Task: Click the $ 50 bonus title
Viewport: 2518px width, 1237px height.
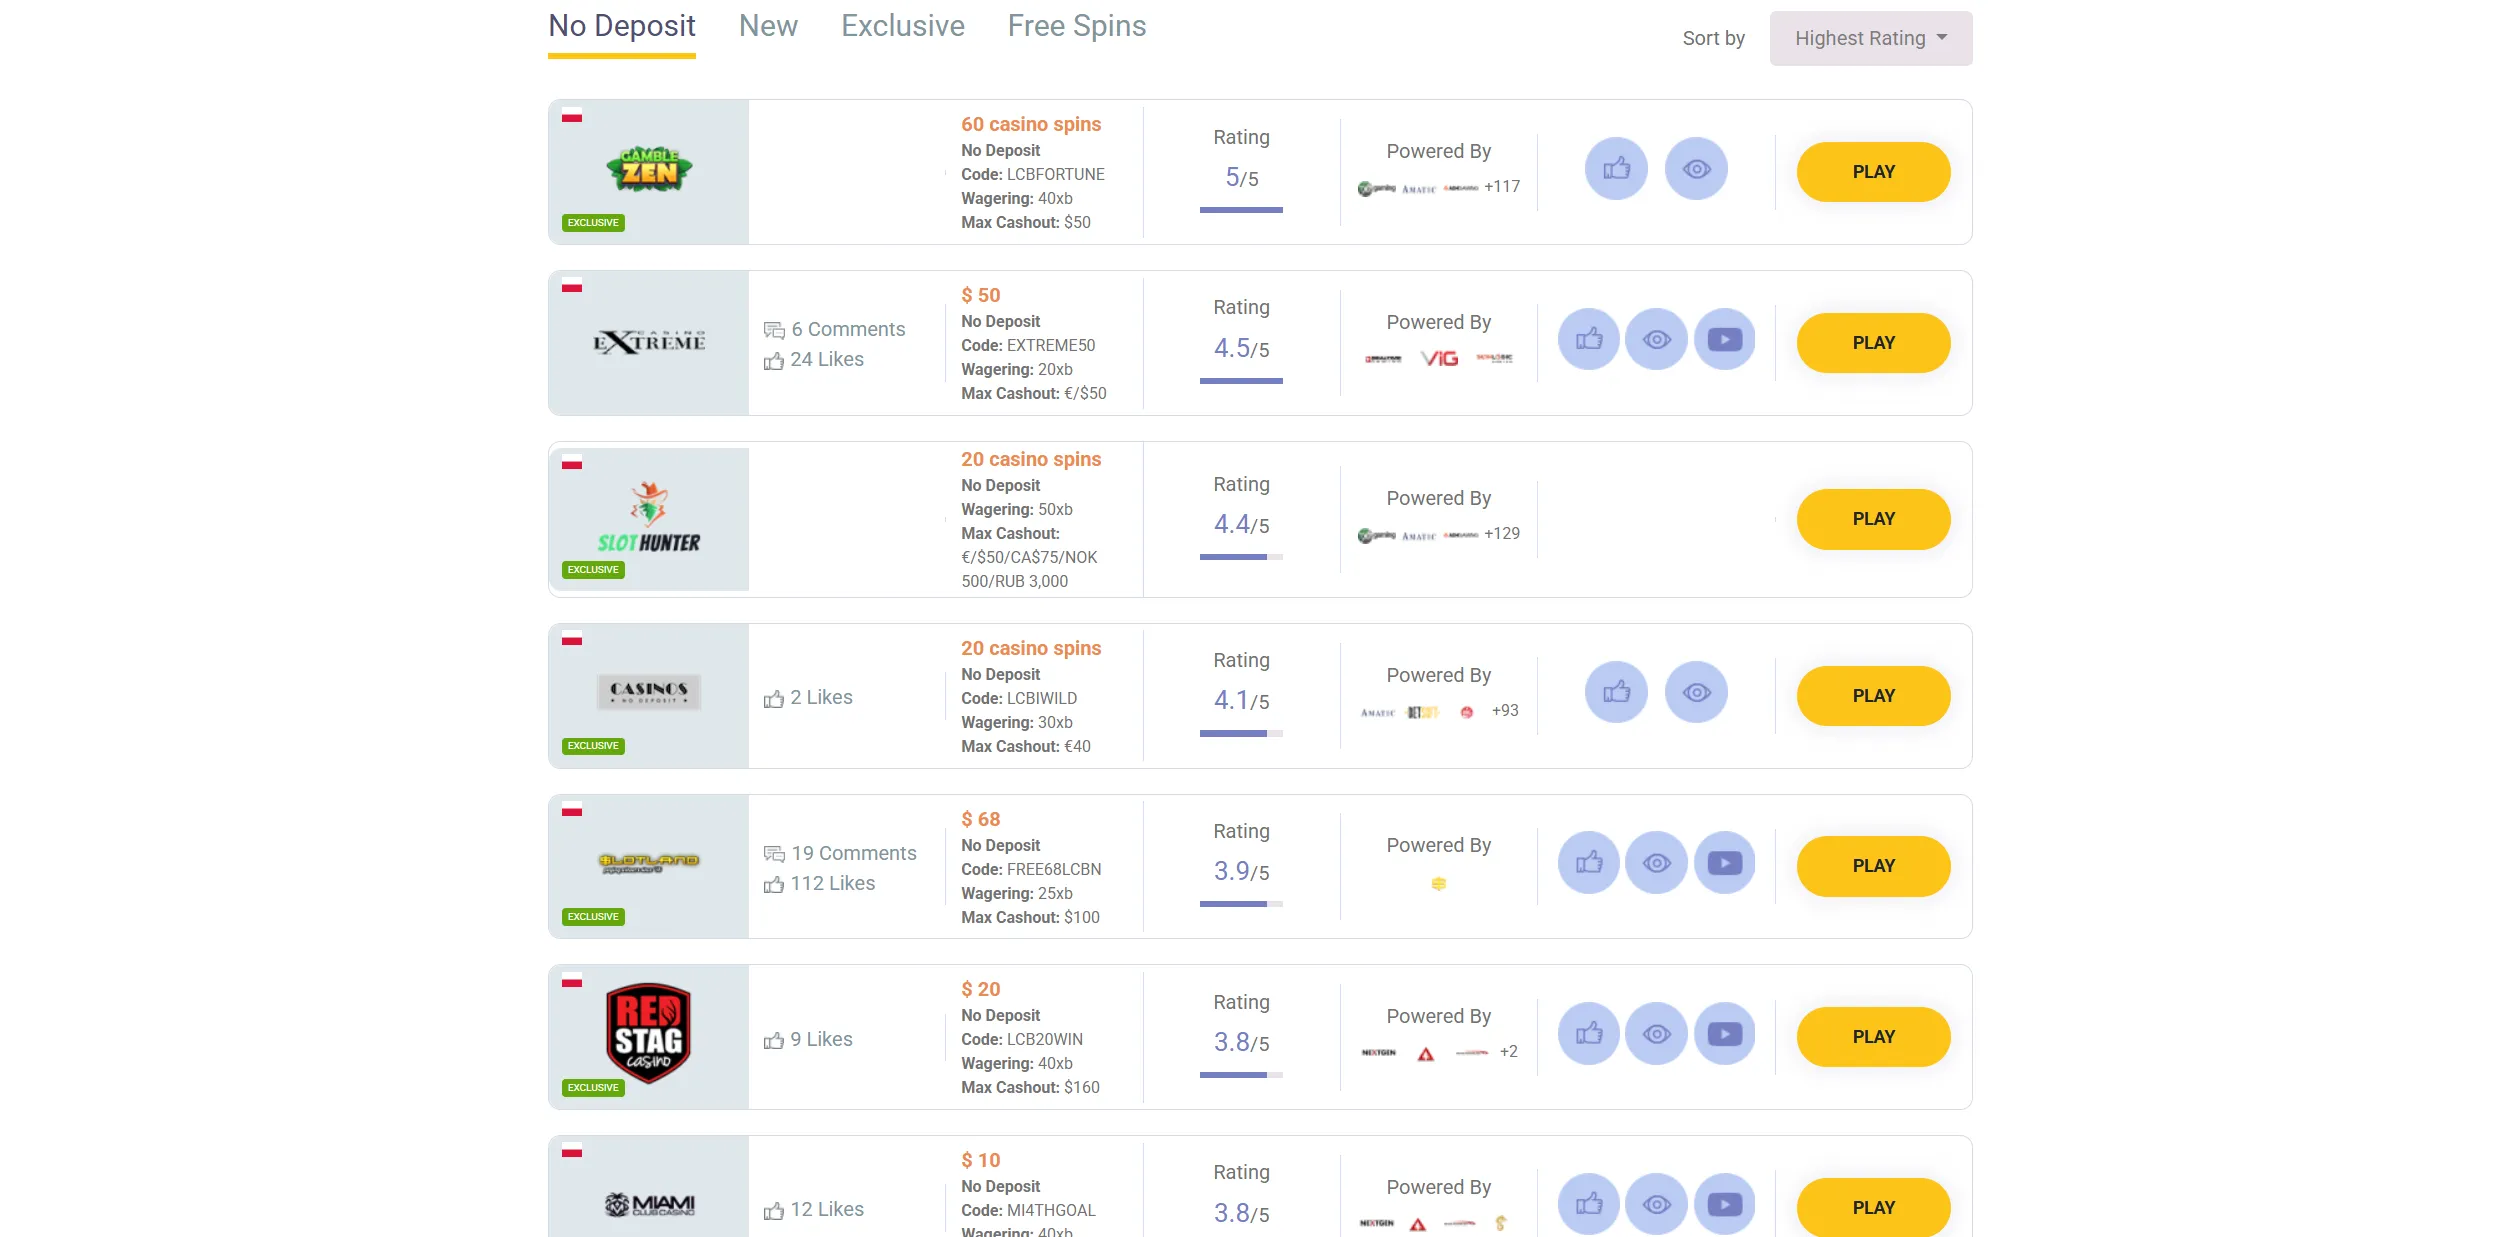Action: tap(980, 295)
